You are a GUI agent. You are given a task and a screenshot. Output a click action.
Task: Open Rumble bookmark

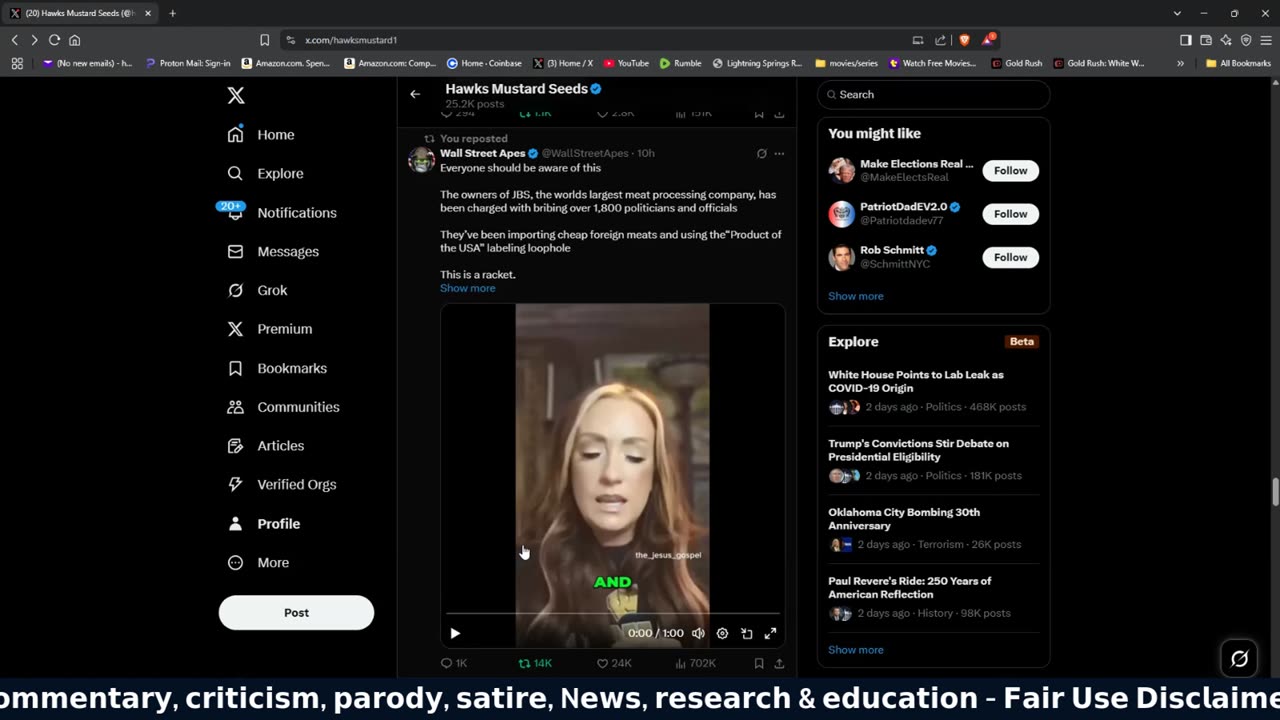pyautogui.click(x=680, y=63)
